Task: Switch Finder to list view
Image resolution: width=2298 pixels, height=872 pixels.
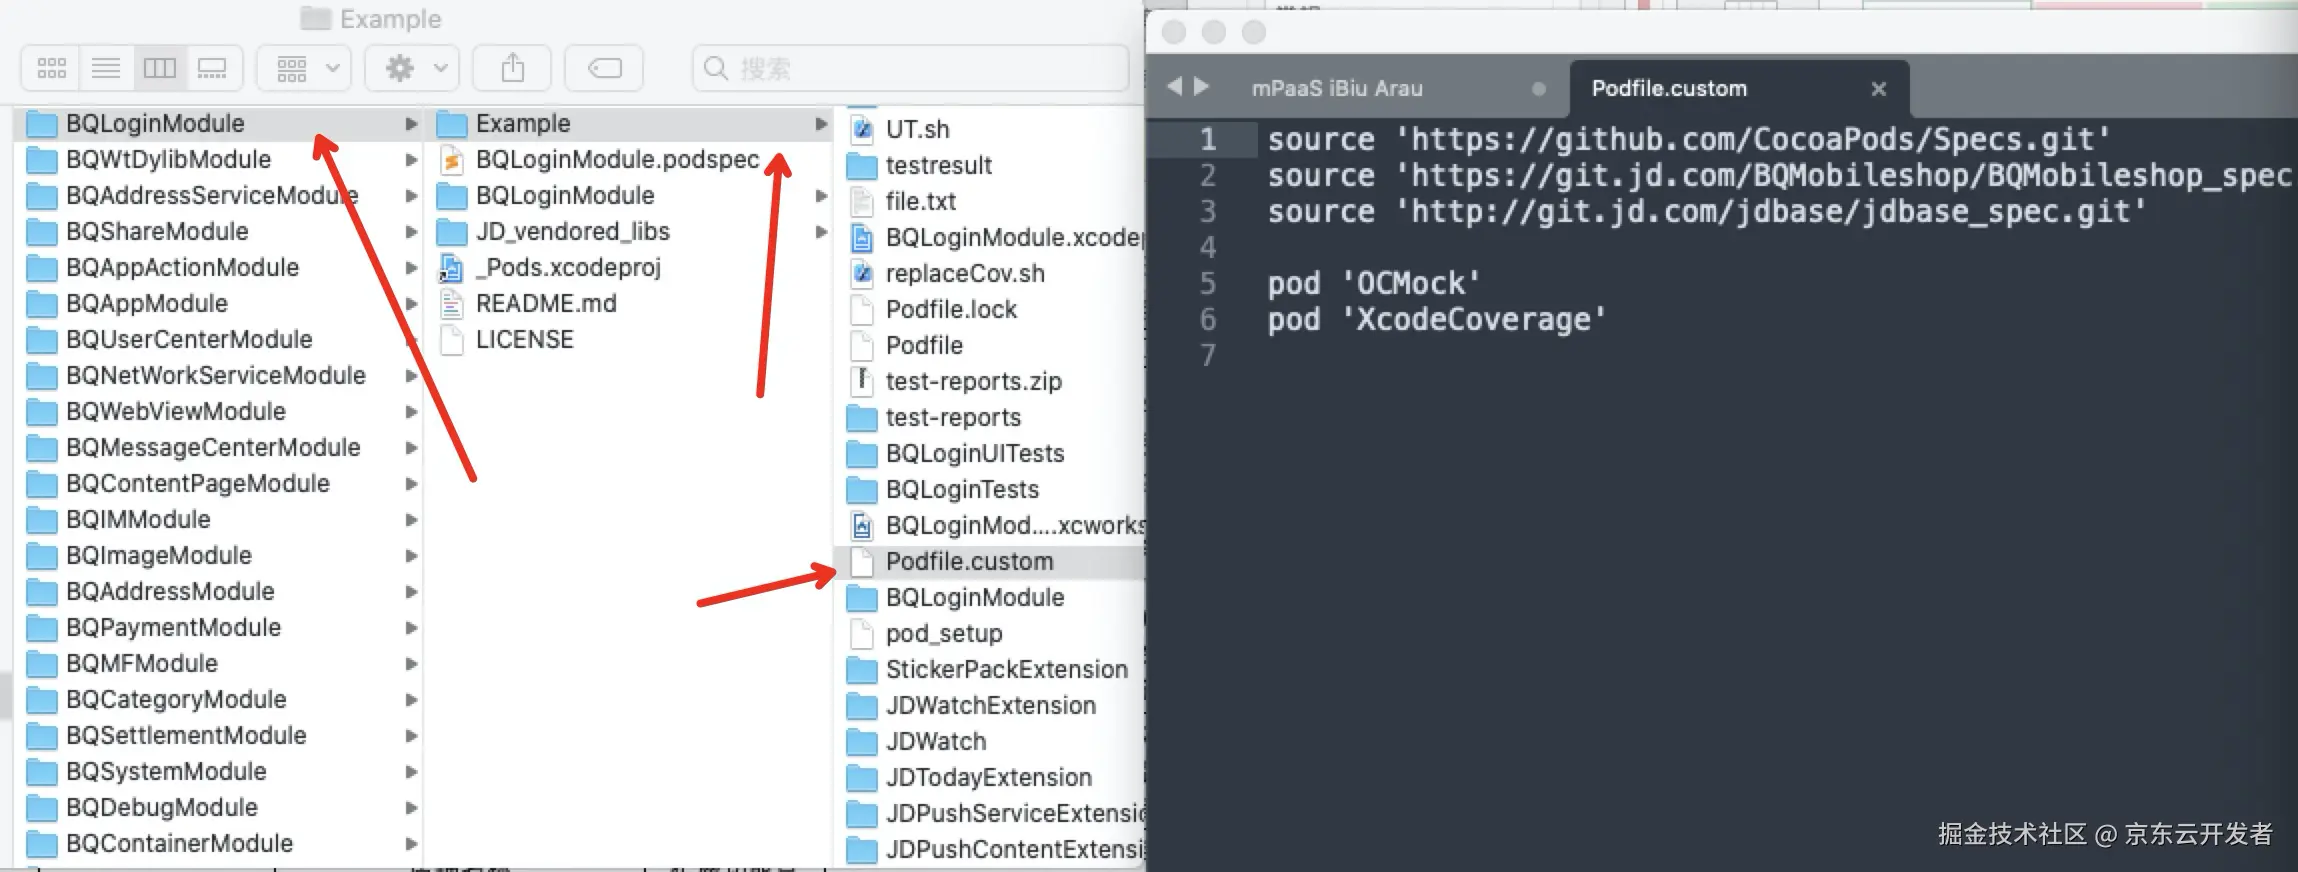Action: click(106, 68)
